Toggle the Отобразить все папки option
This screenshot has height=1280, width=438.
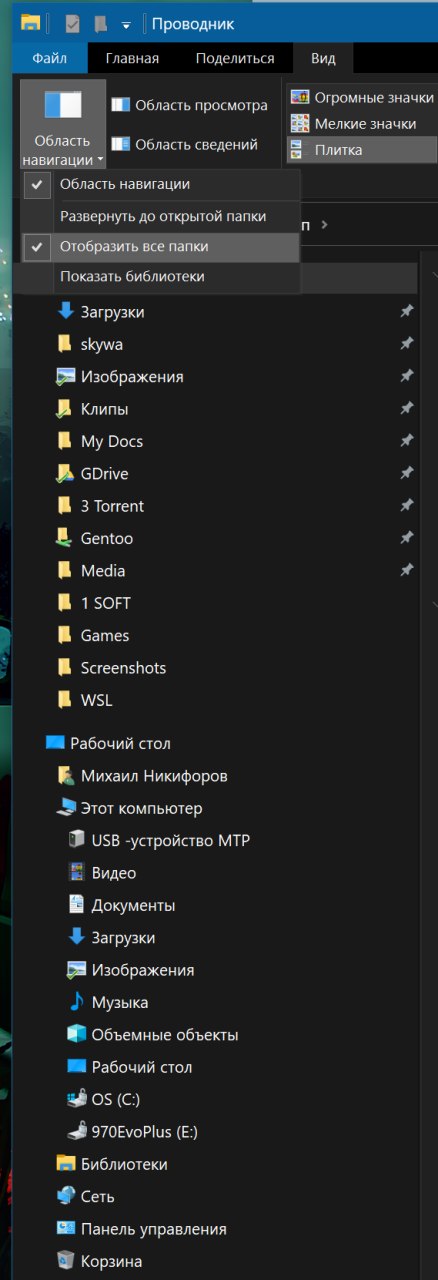[160, 246]
